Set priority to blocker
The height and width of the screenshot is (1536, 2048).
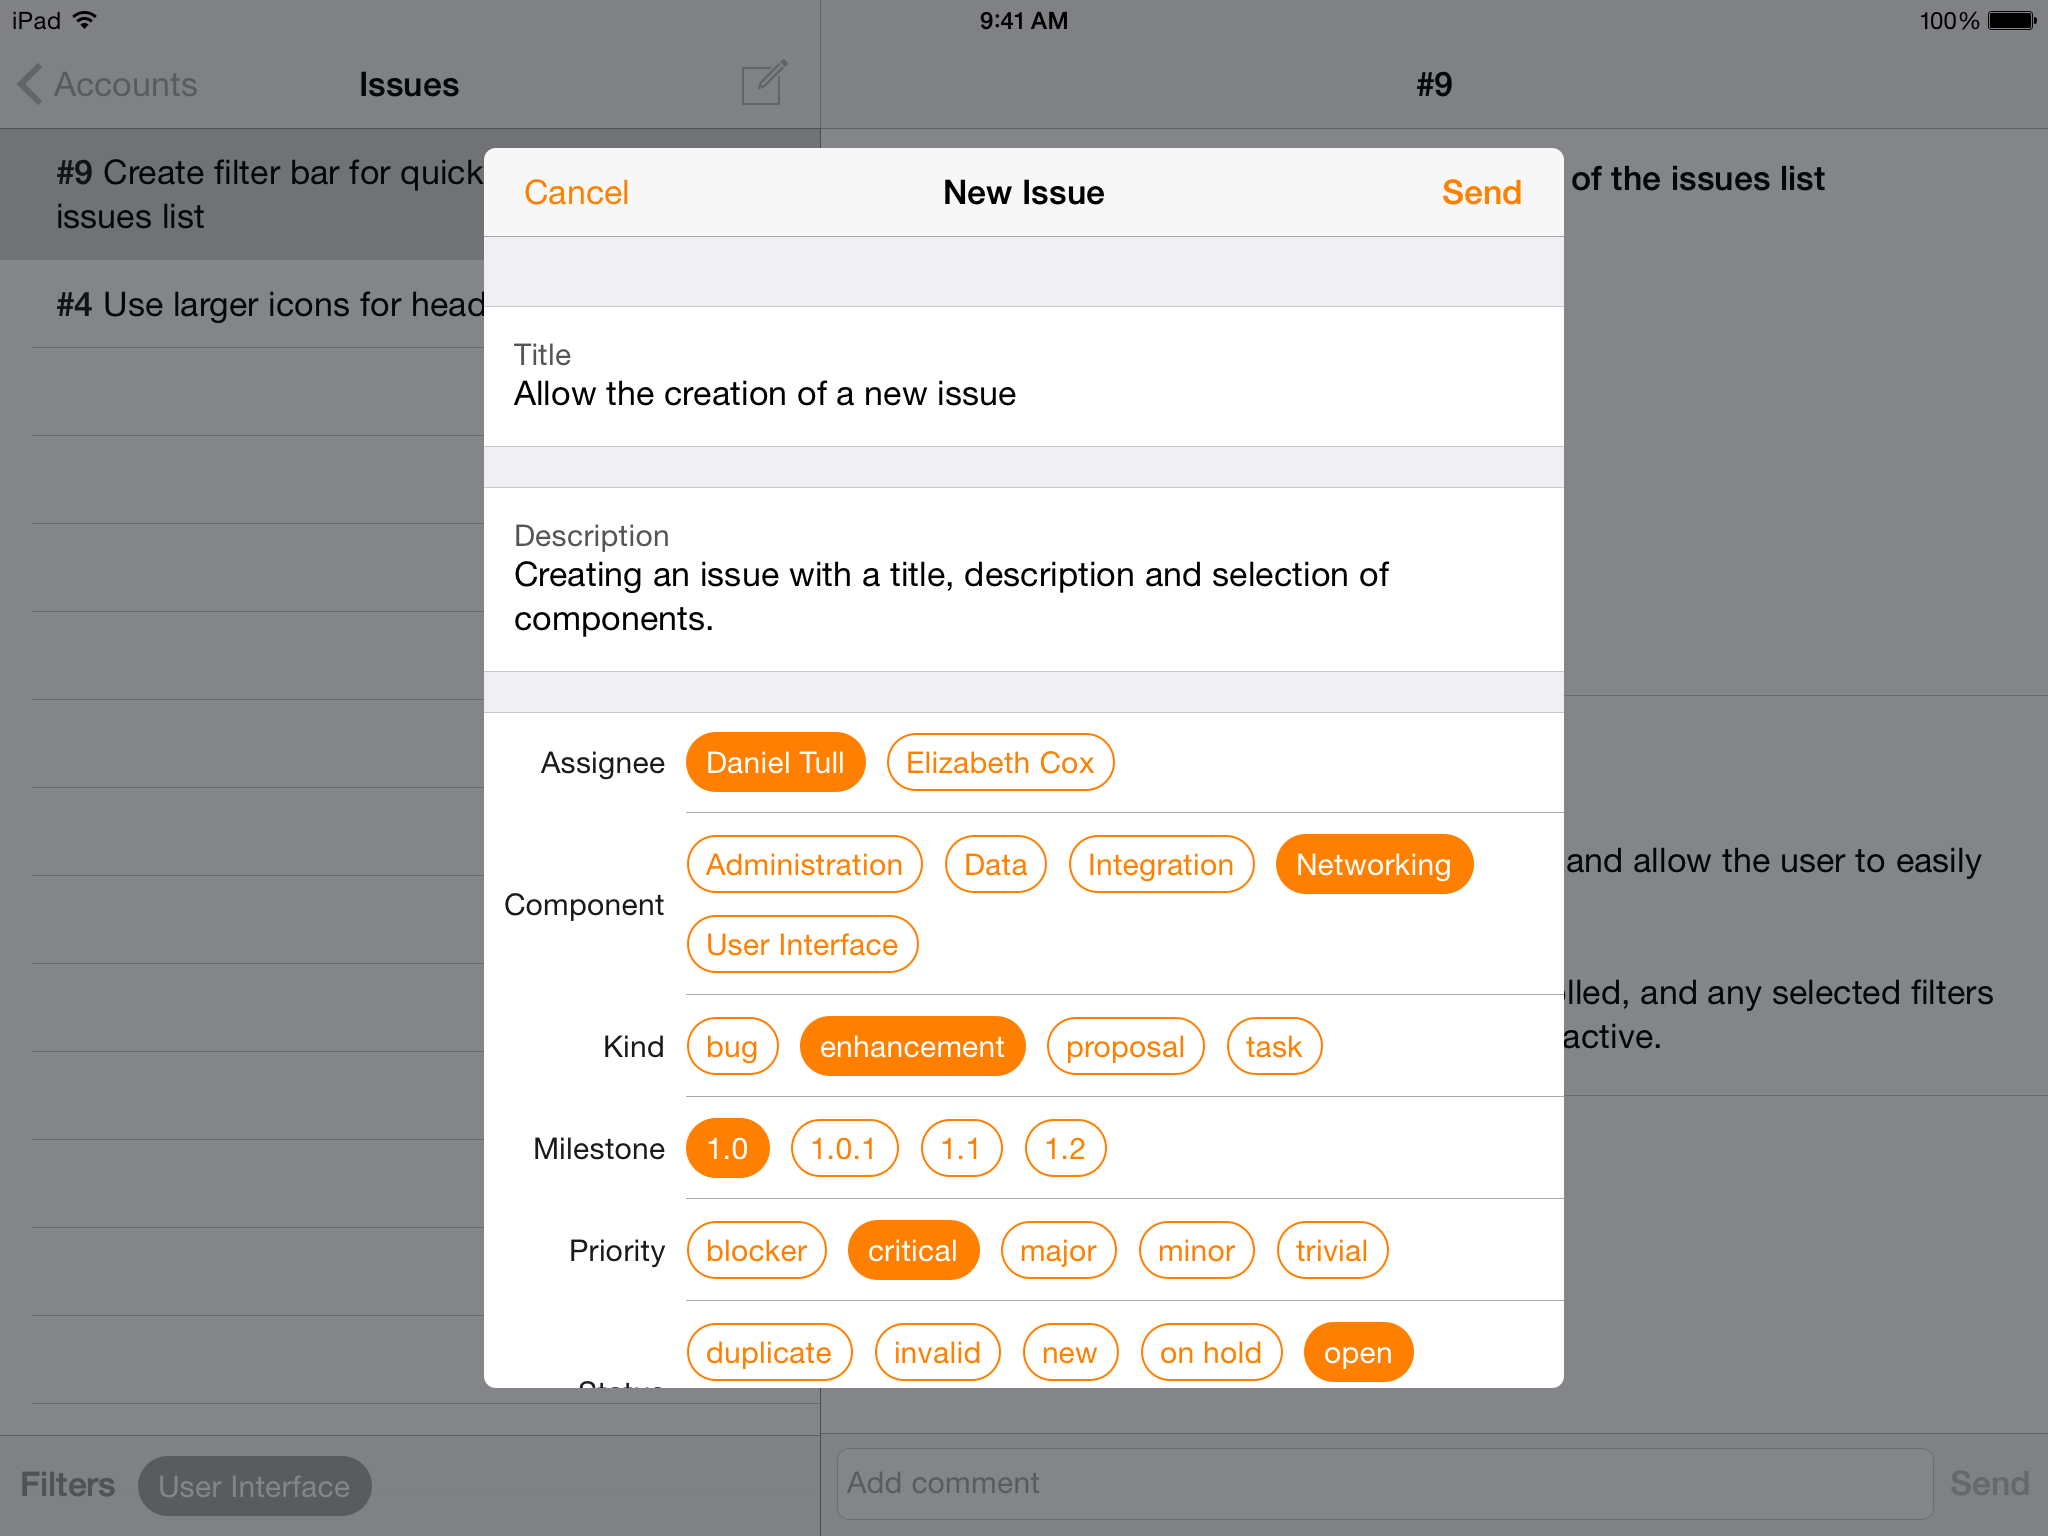coord(756,1251)
